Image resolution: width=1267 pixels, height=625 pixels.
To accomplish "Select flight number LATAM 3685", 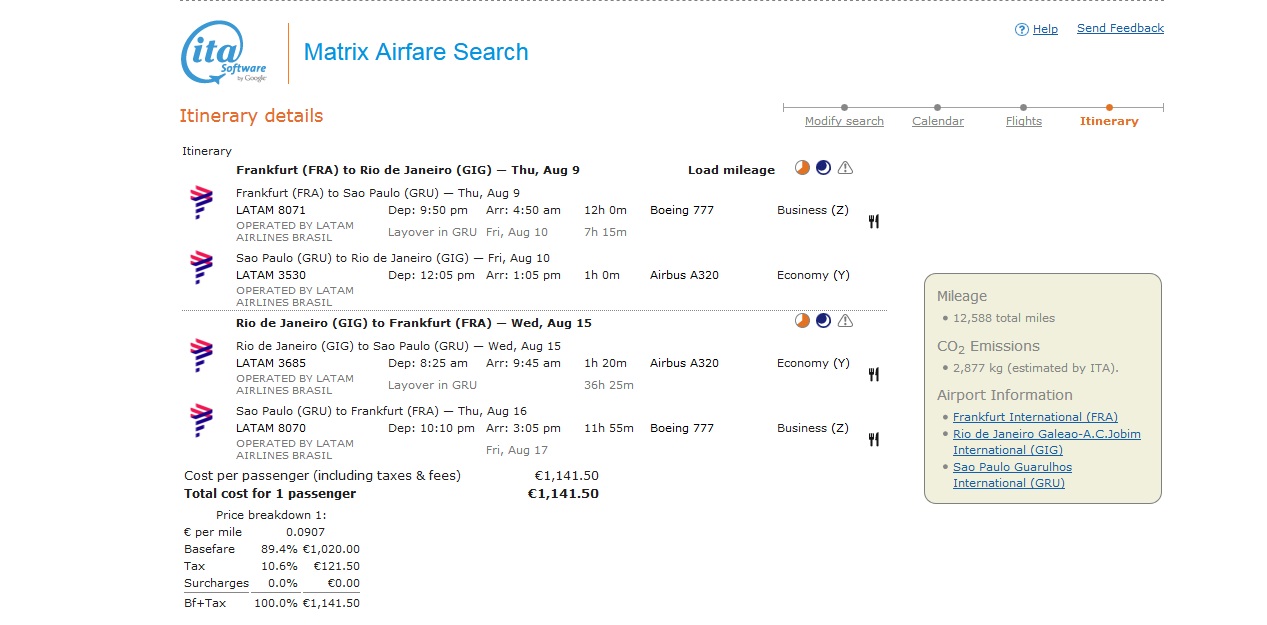I will click(x=271, y=363).
